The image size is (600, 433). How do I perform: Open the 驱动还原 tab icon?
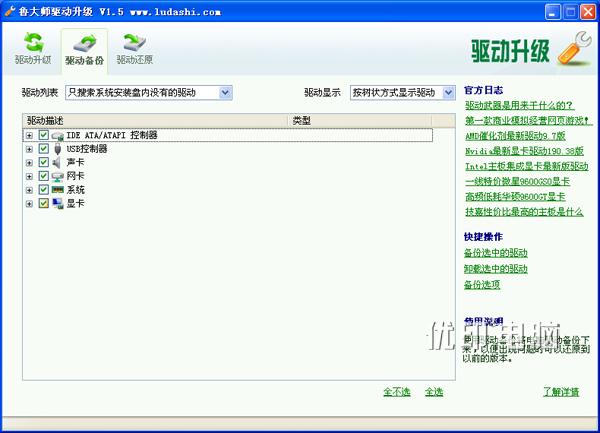click(134, 42)
